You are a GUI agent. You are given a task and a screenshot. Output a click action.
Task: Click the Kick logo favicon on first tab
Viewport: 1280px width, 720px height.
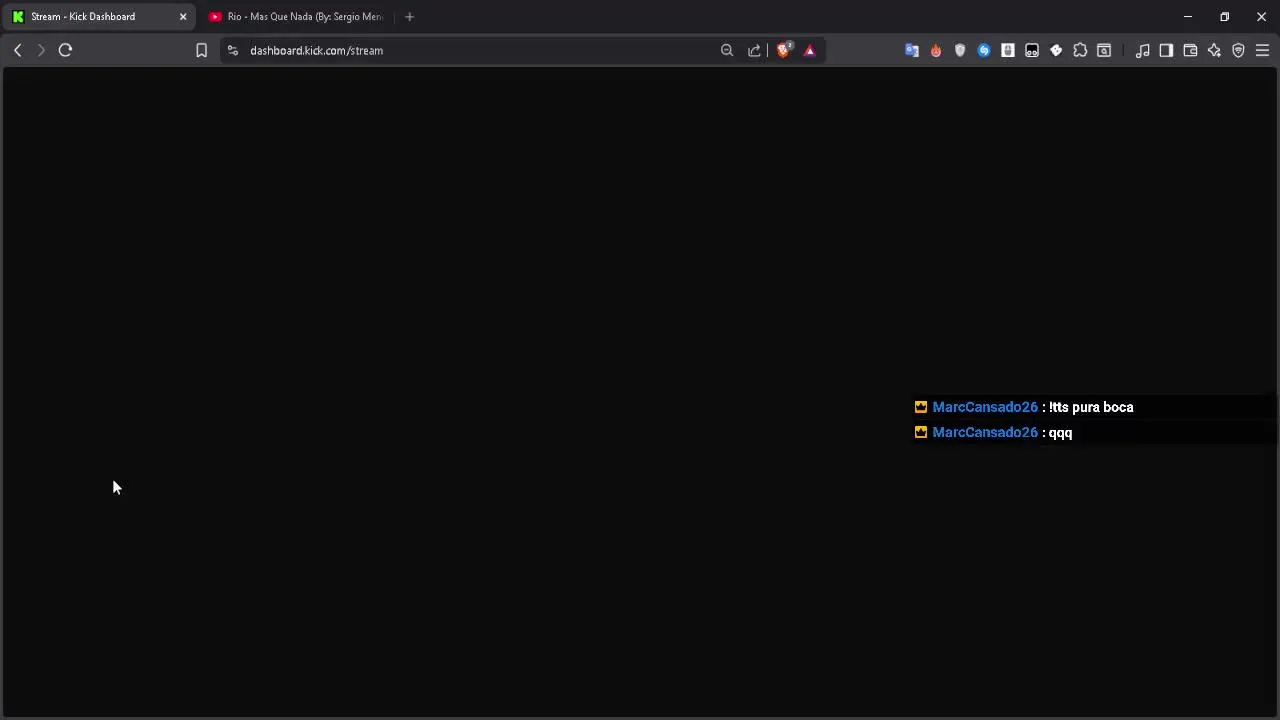pyautogui.click(x=18, y=17)
